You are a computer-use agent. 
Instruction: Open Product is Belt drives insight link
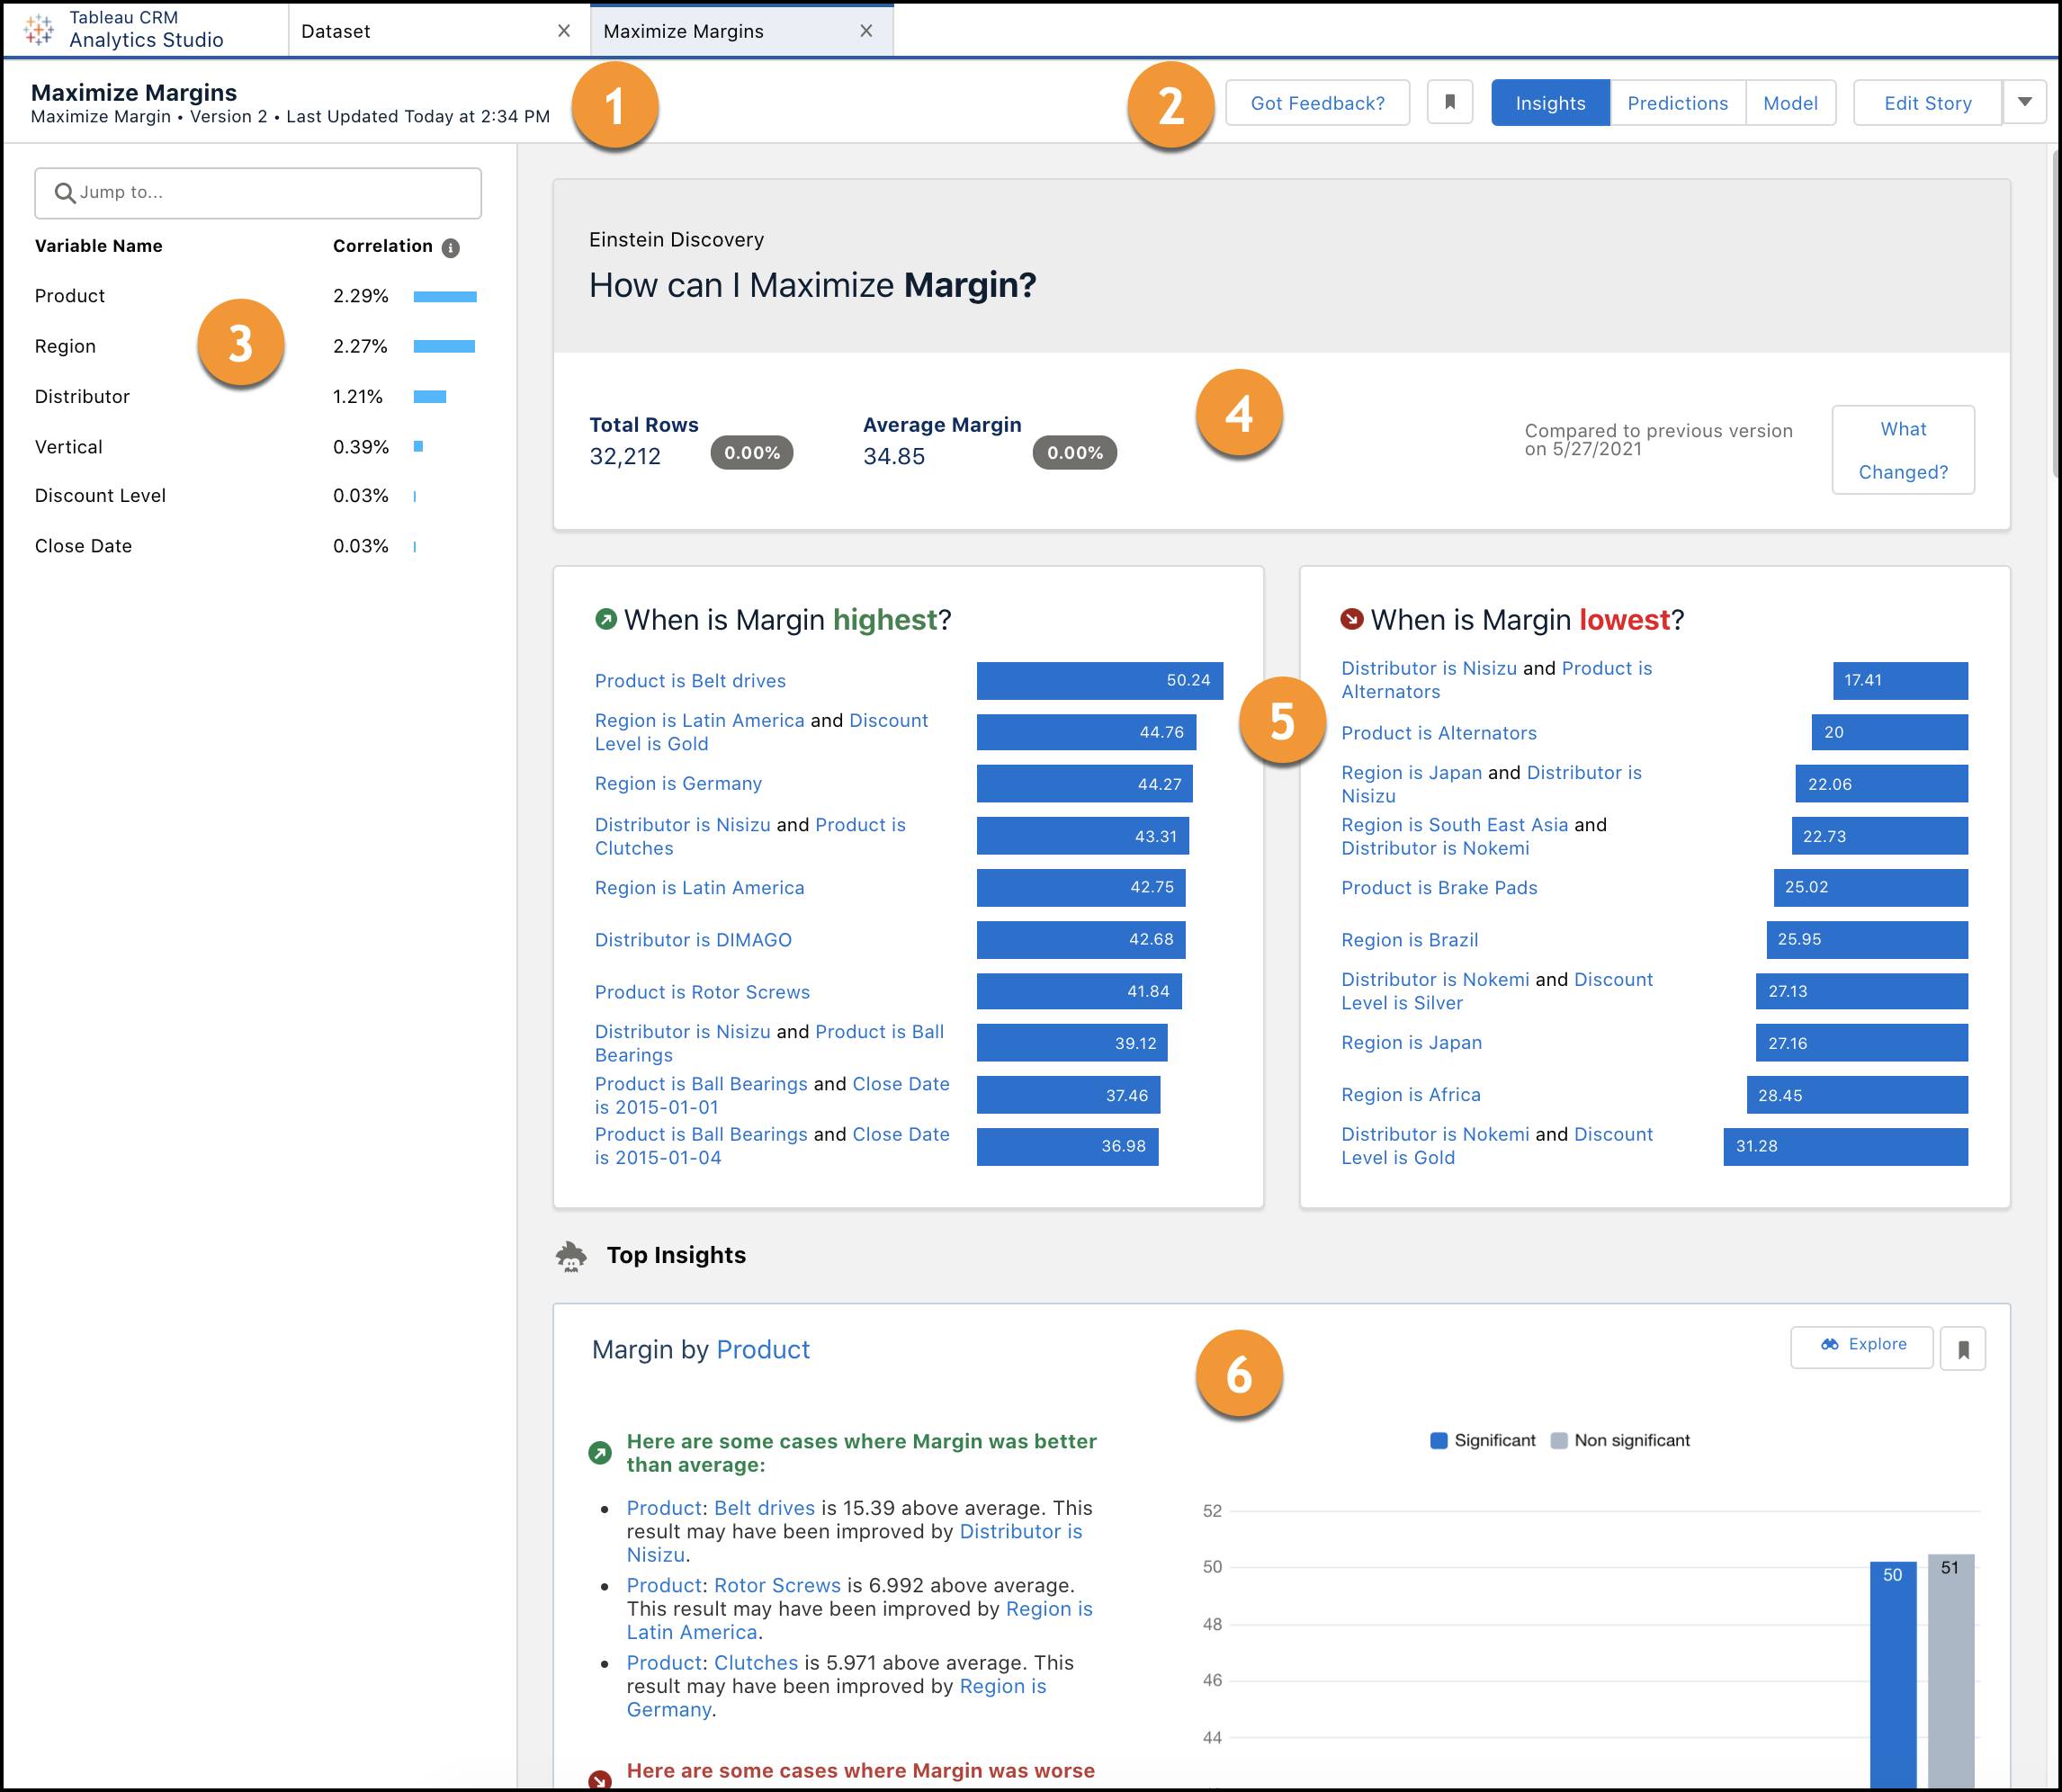[690, 681]
